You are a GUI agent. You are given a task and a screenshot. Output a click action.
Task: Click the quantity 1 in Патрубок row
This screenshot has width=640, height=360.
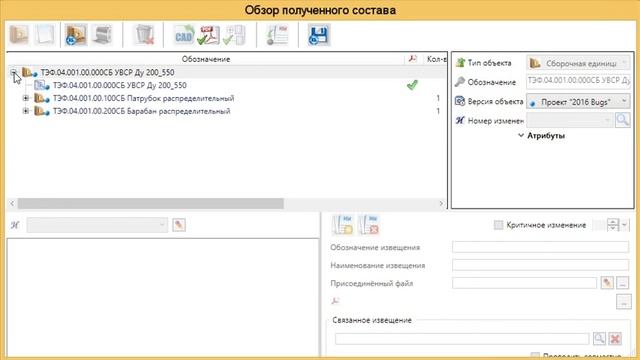coord(438,98)
